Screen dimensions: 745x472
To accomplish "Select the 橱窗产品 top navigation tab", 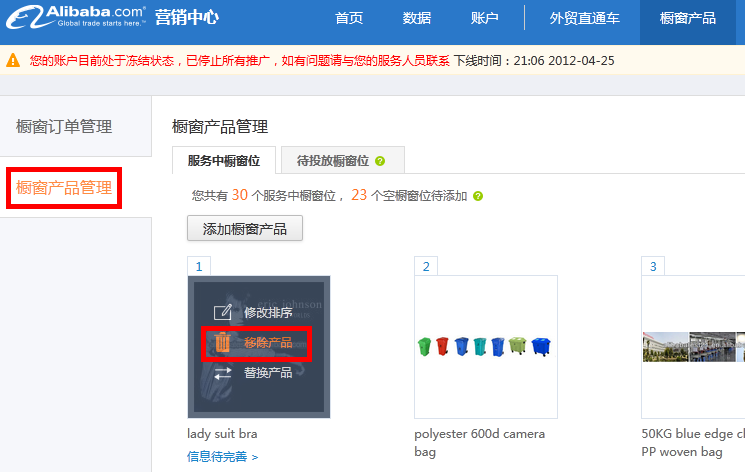I will coord(688,19).
